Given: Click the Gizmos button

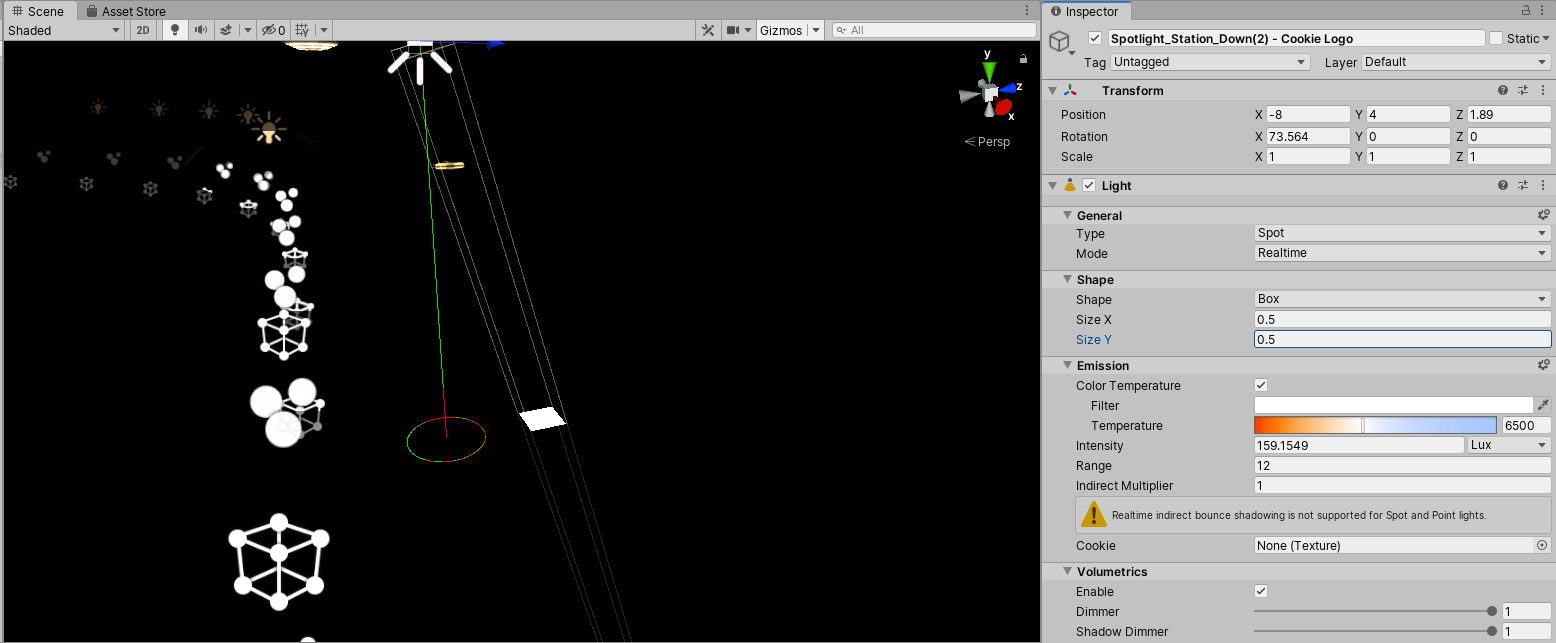Looking at the screenshot, I should point(781,30).
